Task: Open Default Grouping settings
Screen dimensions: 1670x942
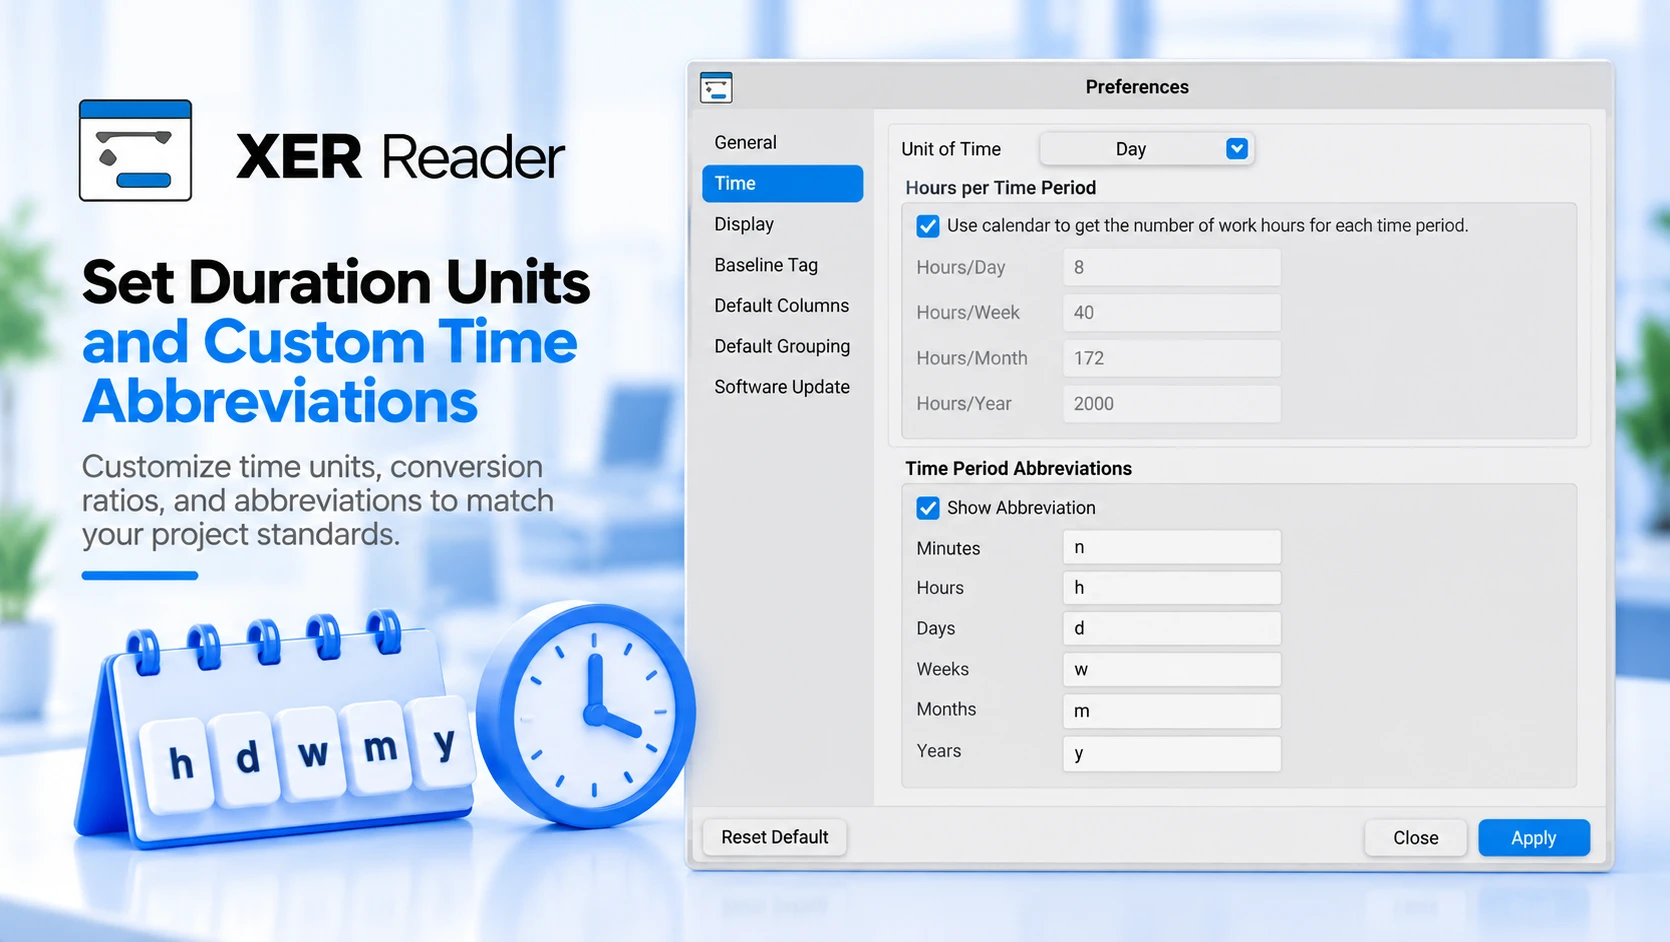Action: point(782,346)
